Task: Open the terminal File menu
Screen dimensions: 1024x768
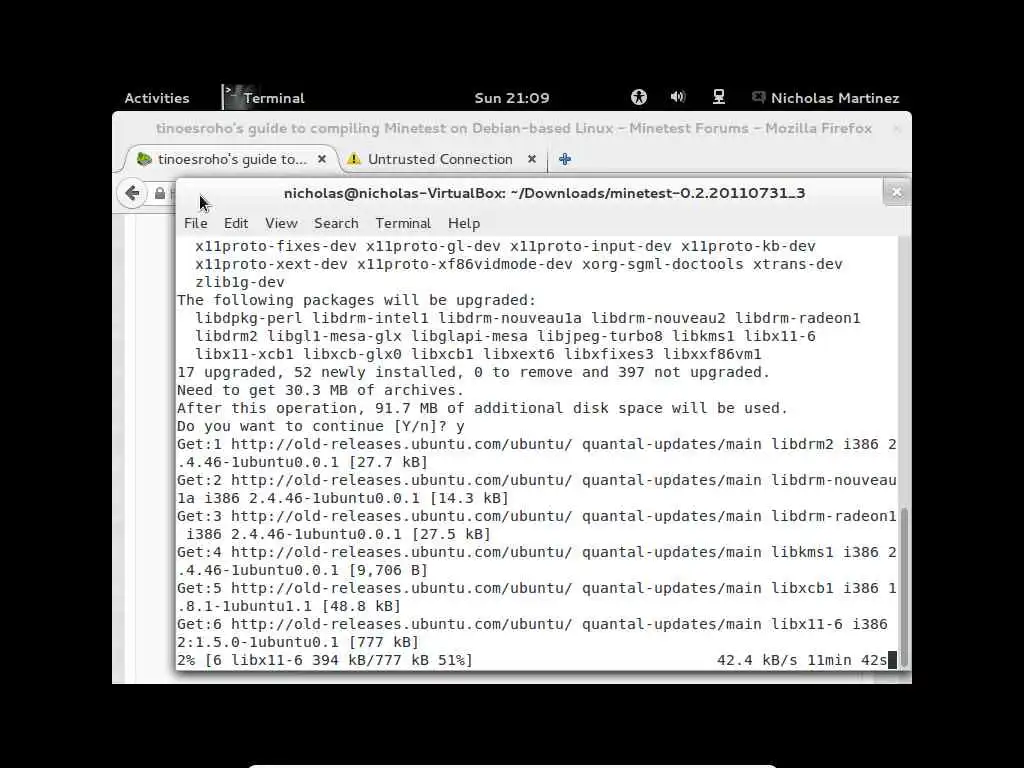Action: point(196,223)
